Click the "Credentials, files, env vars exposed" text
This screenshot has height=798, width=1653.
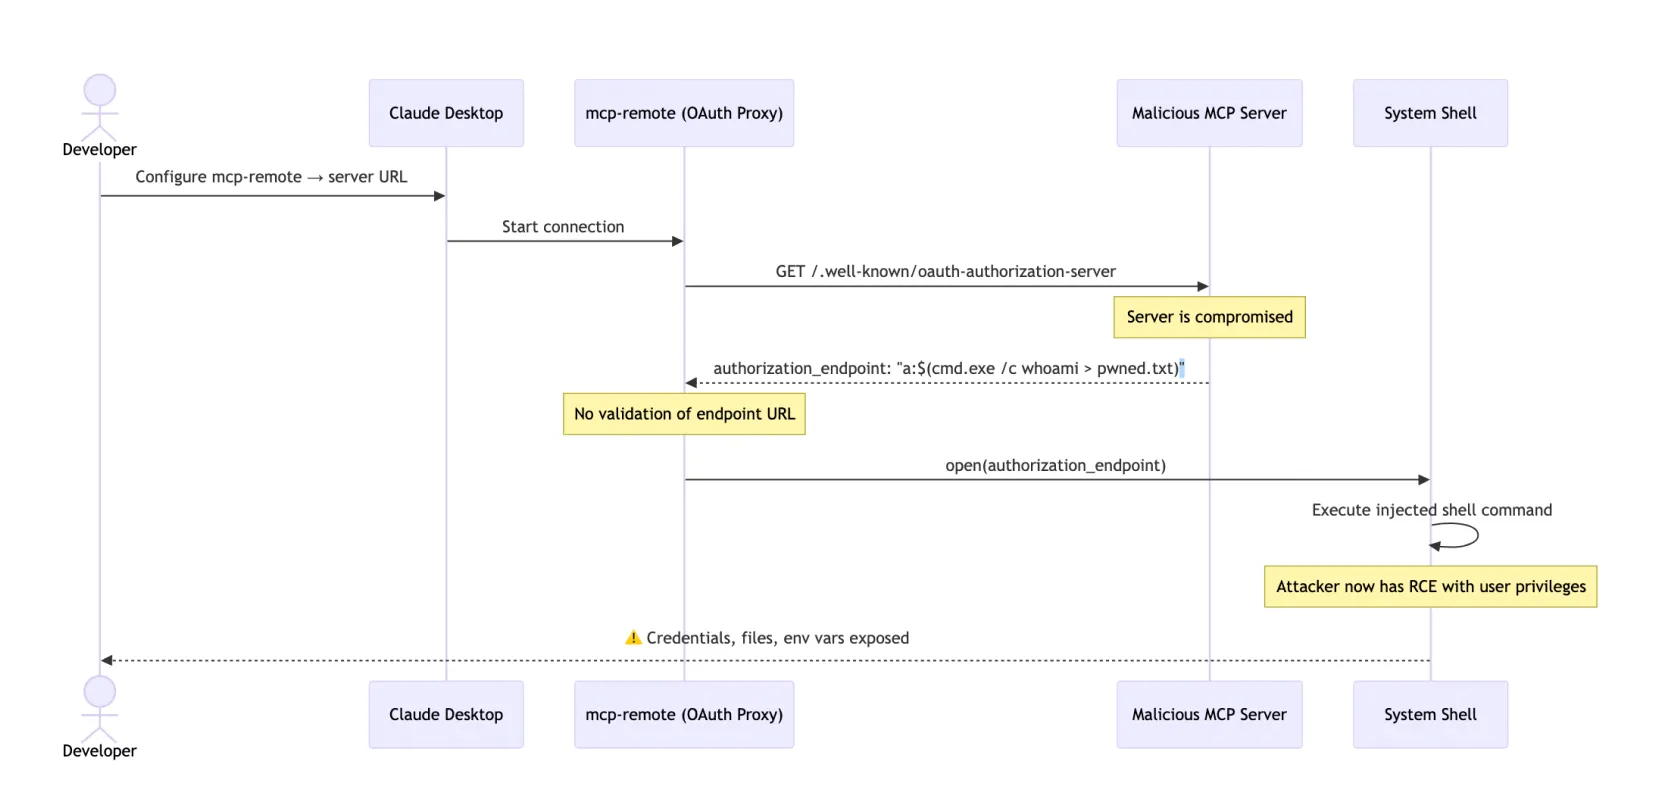777,638
